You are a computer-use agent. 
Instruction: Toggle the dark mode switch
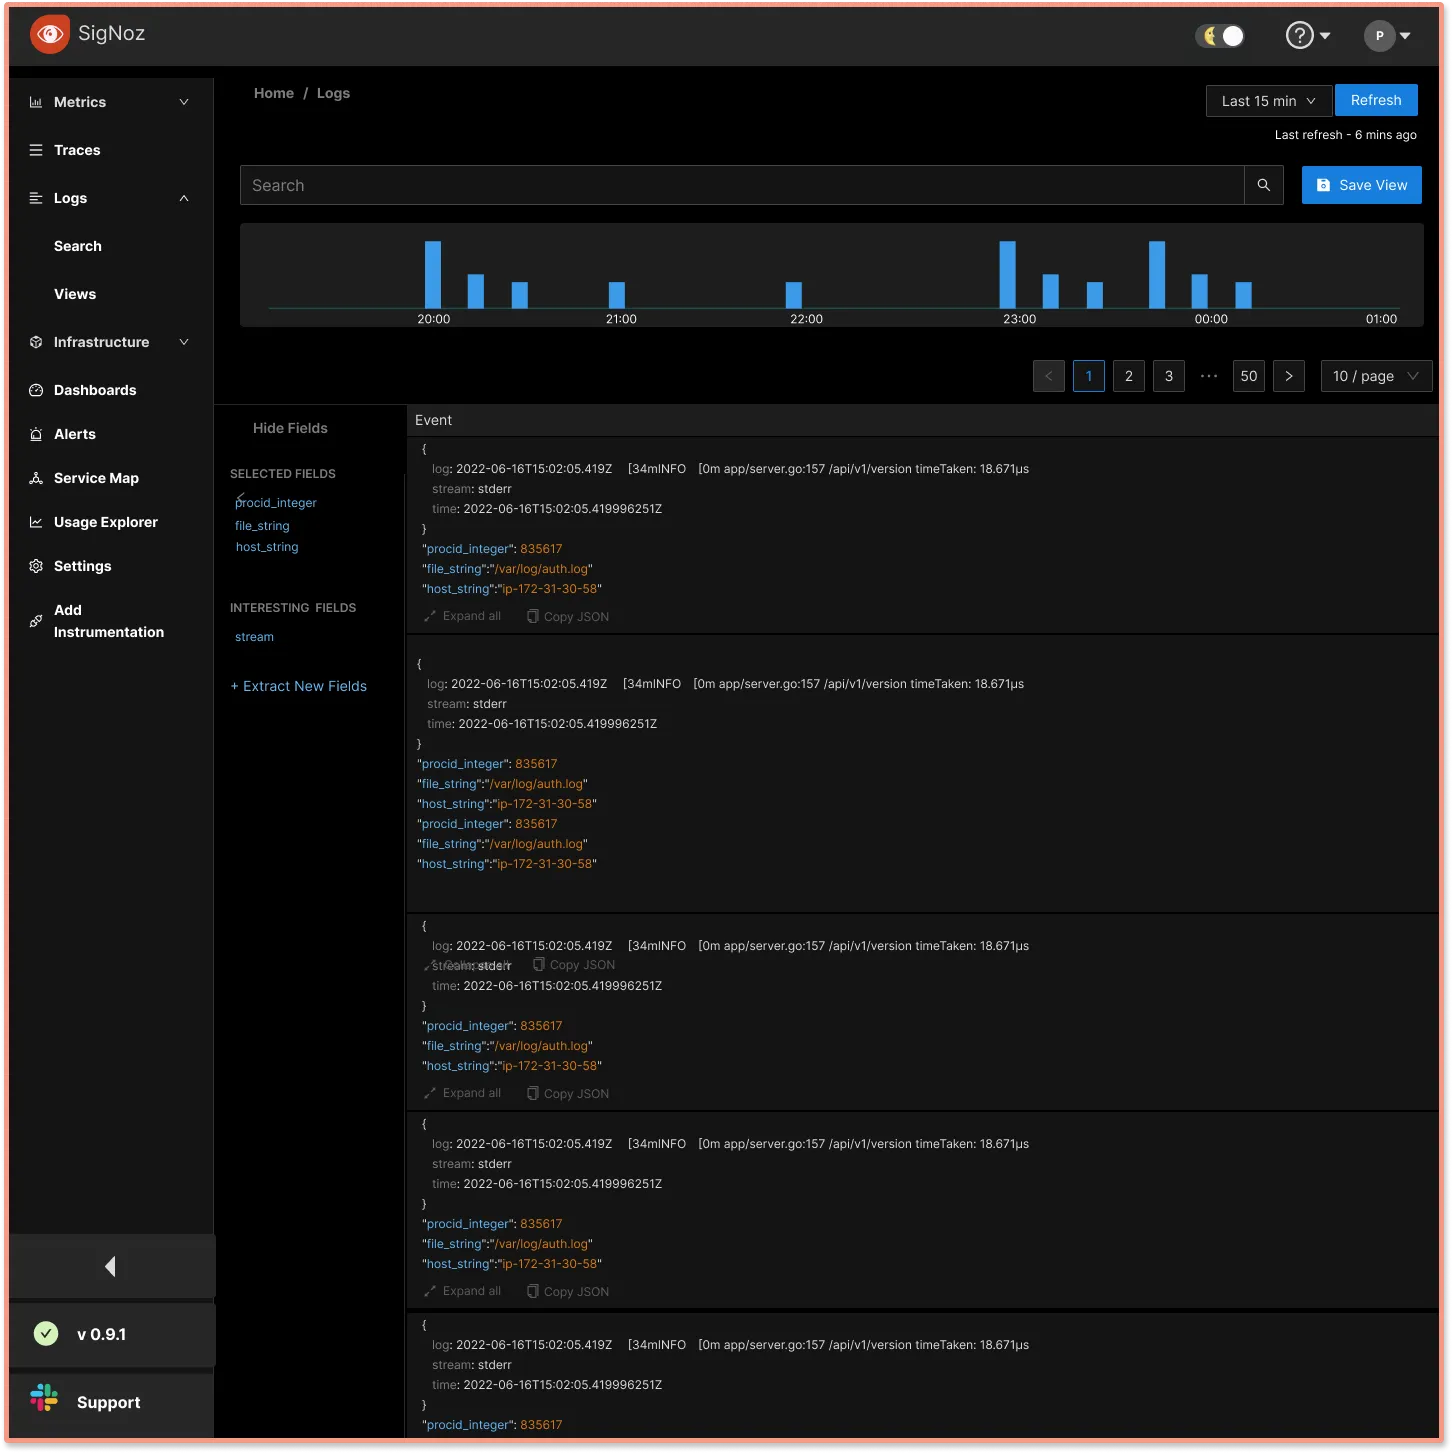(1220, 36)
